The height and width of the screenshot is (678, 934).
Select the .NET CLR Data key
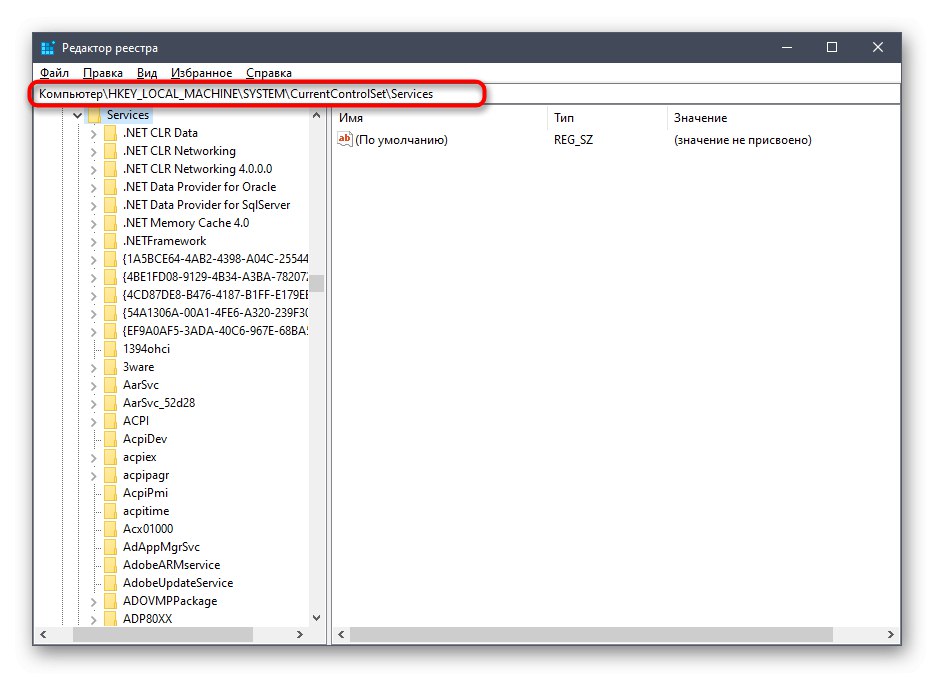(160, 133)
